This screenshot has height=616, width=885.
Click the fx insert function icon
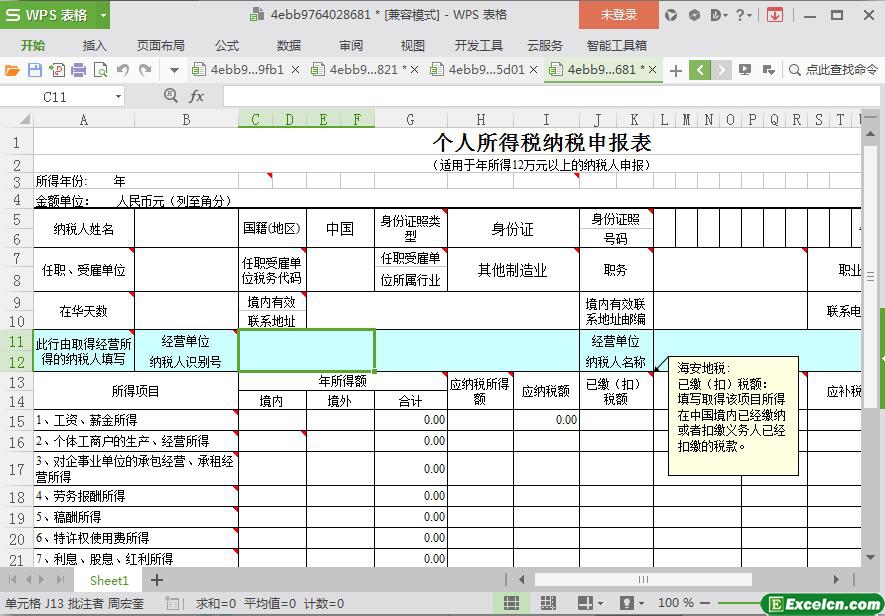click(197, 96)
